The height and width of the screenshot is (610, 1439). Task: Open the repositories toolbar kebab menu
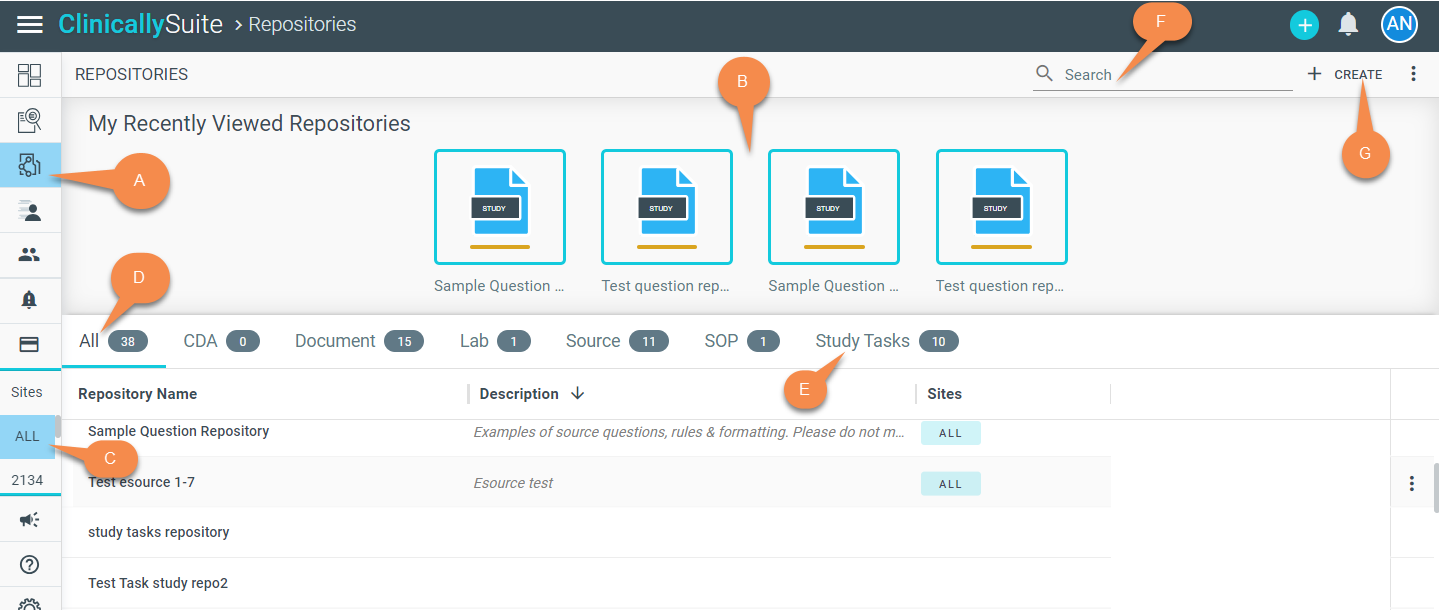(1413, 74)
